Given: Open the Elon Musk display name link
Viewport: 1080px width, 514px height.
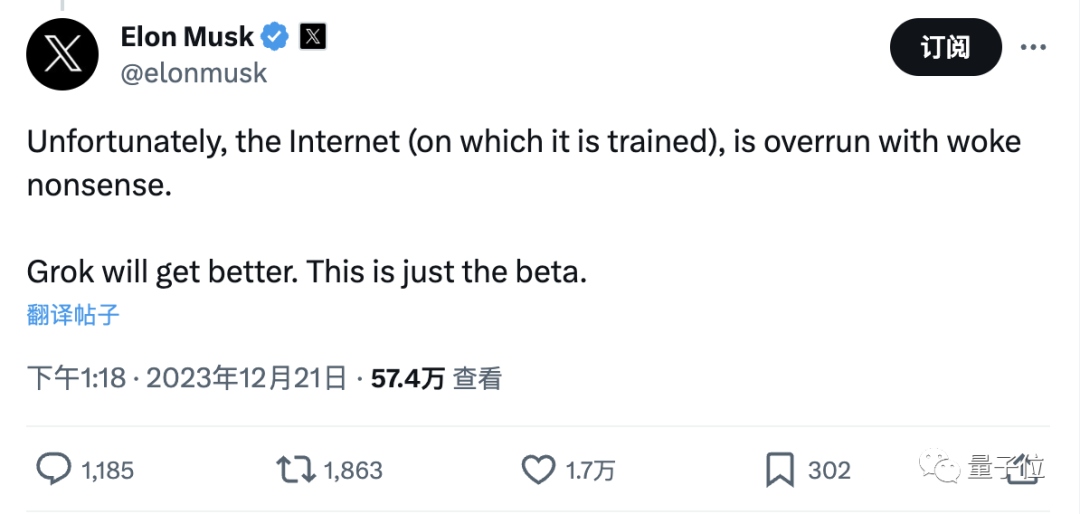Looking at the screenshot, I should click(187, 38).
